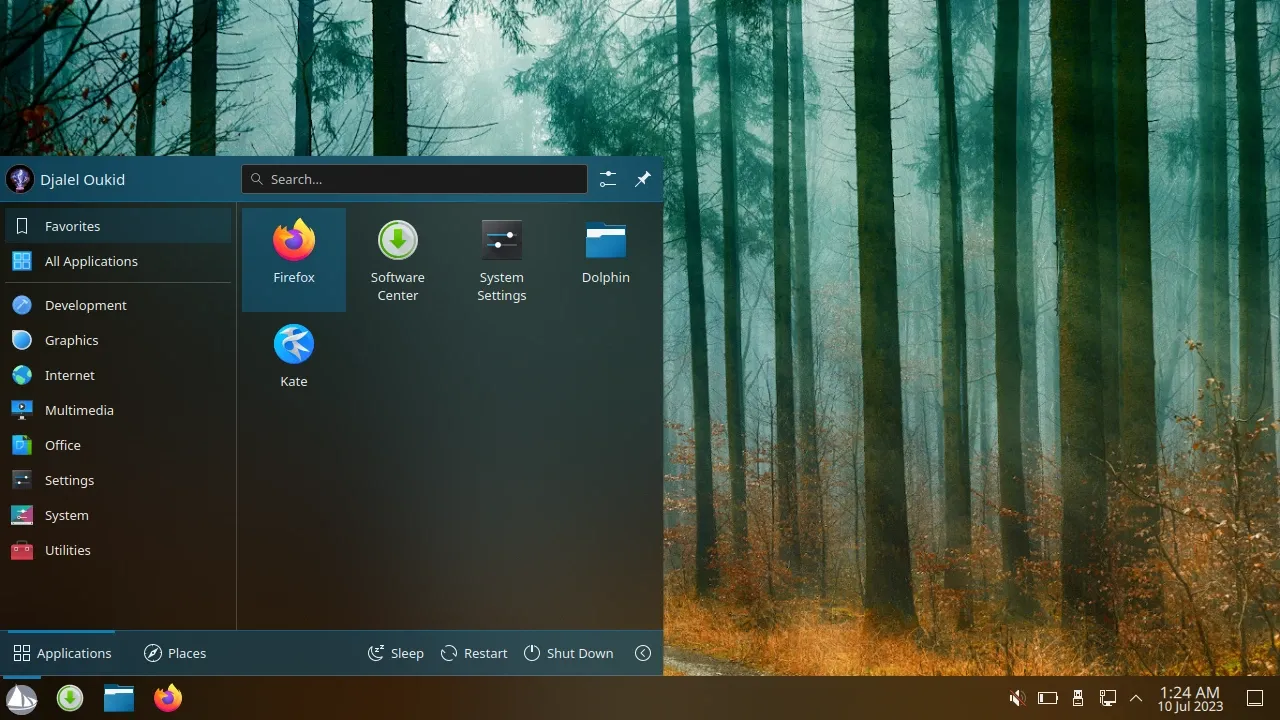Screen dimensions: 1280x720
Task: Show All Applications category
Action: click(x=118, y=261)
